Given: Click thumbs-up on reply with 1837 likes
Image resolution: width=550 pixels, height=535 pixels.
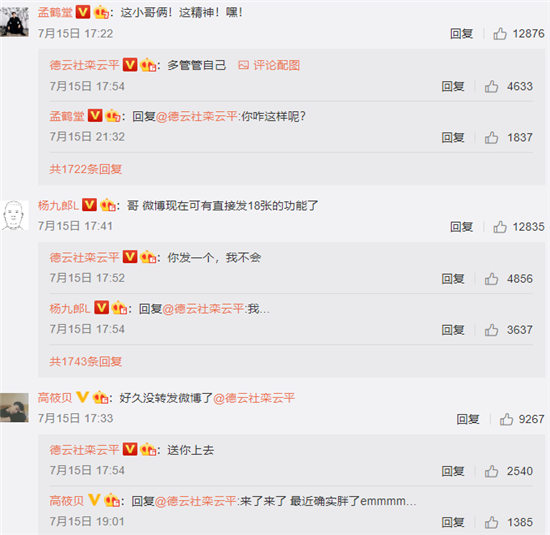Looking at the screenshot, I should point(491,138).
